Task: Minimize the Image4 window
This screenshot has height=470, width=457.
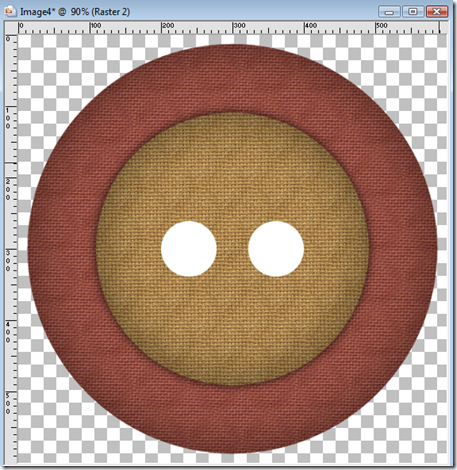Action: point(389,12)
